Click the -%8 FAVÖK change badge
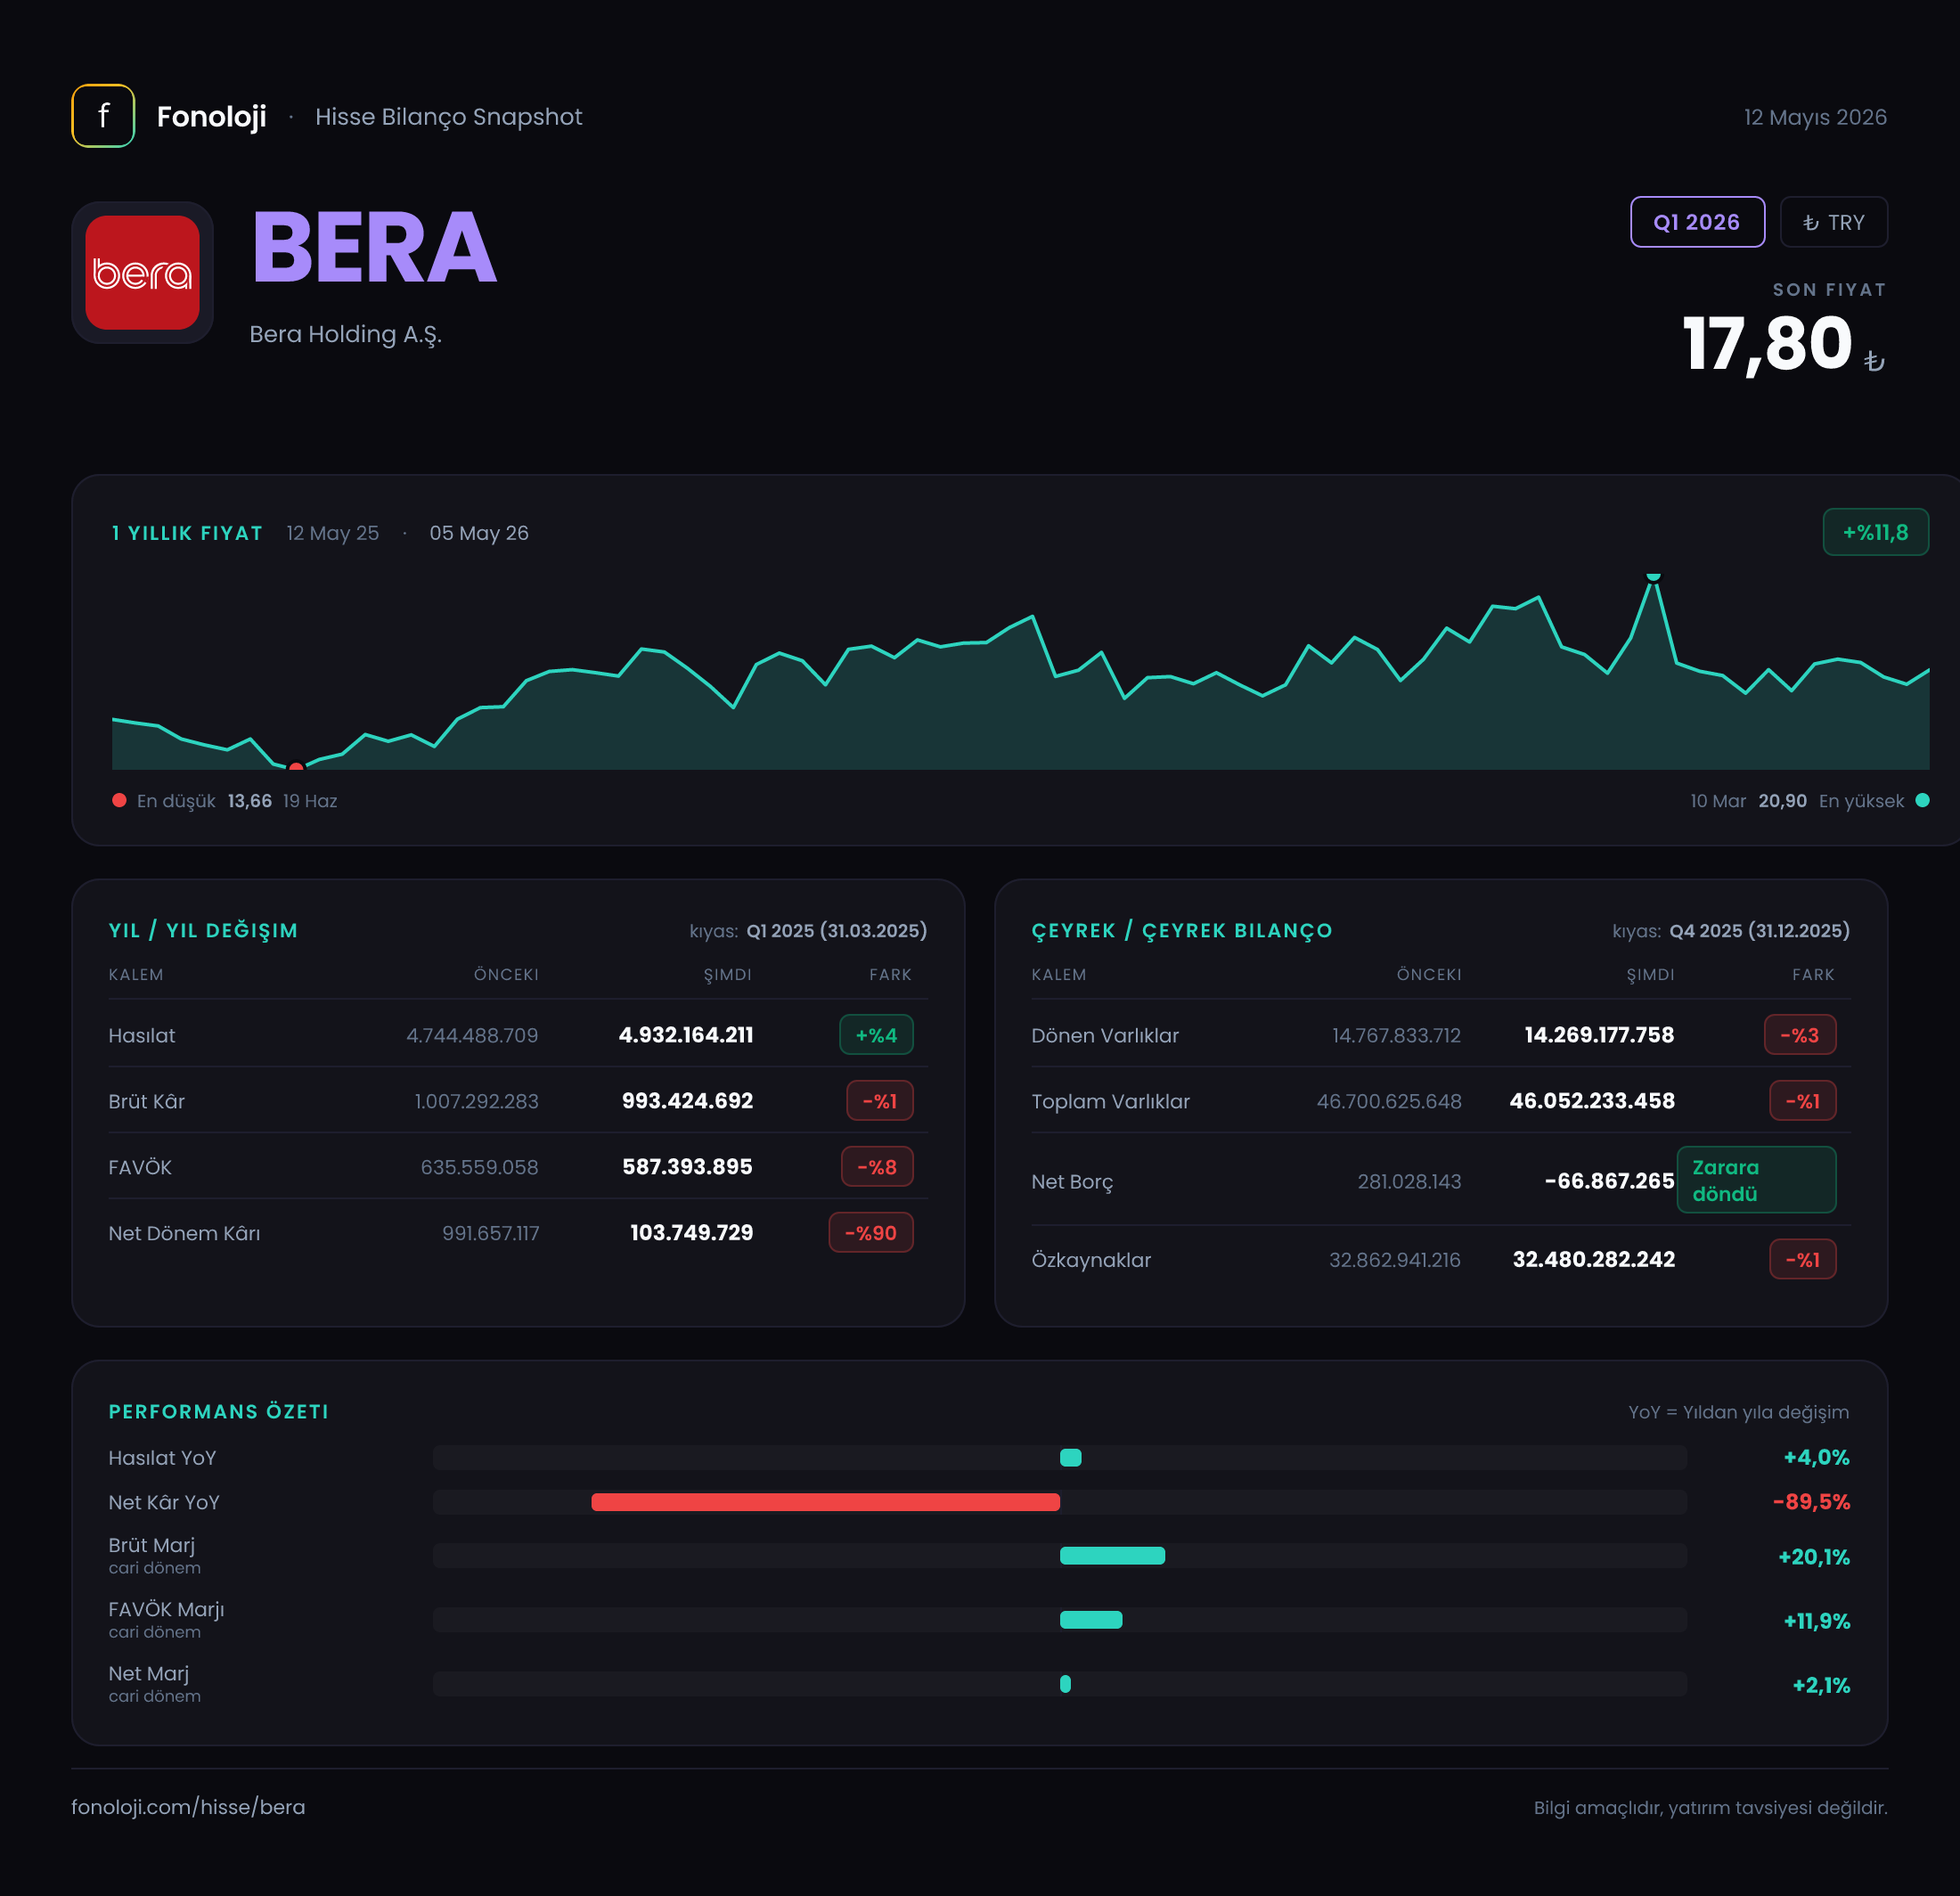 [877, 1167]
